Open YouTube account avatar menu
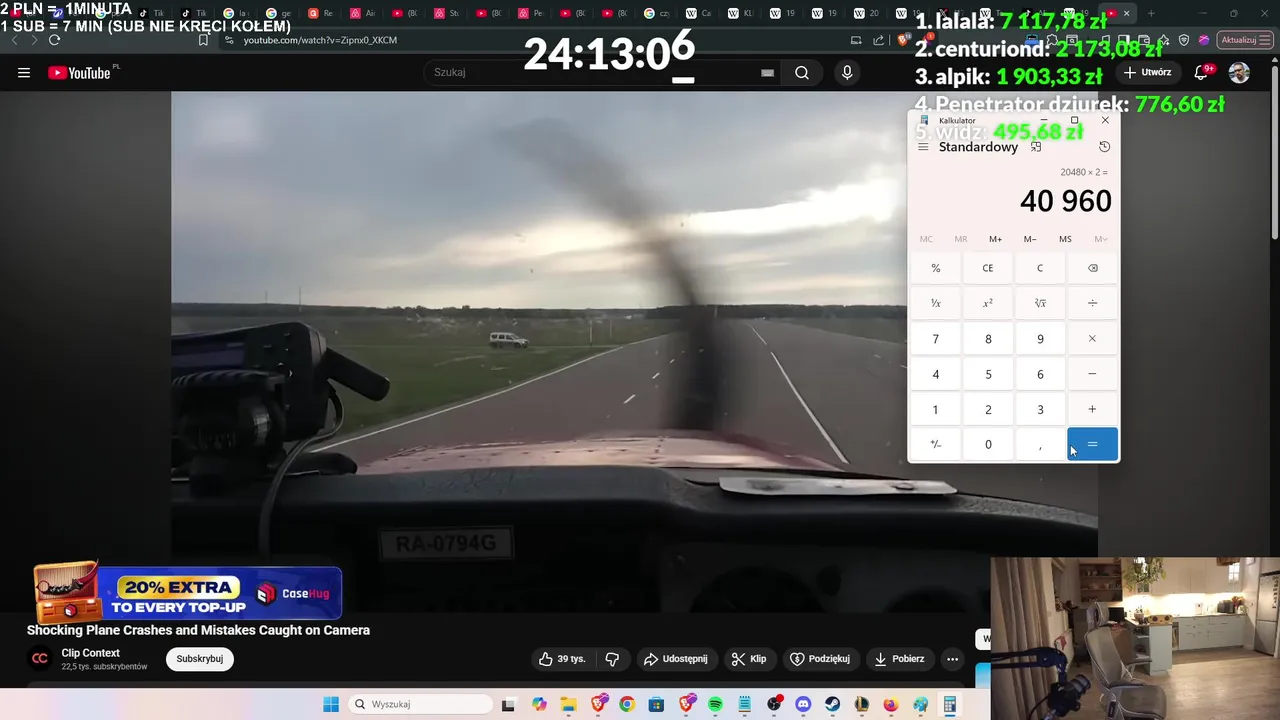Image resolution: width=1280 pixels, height=720 pixels. [x=1239, y=72]
